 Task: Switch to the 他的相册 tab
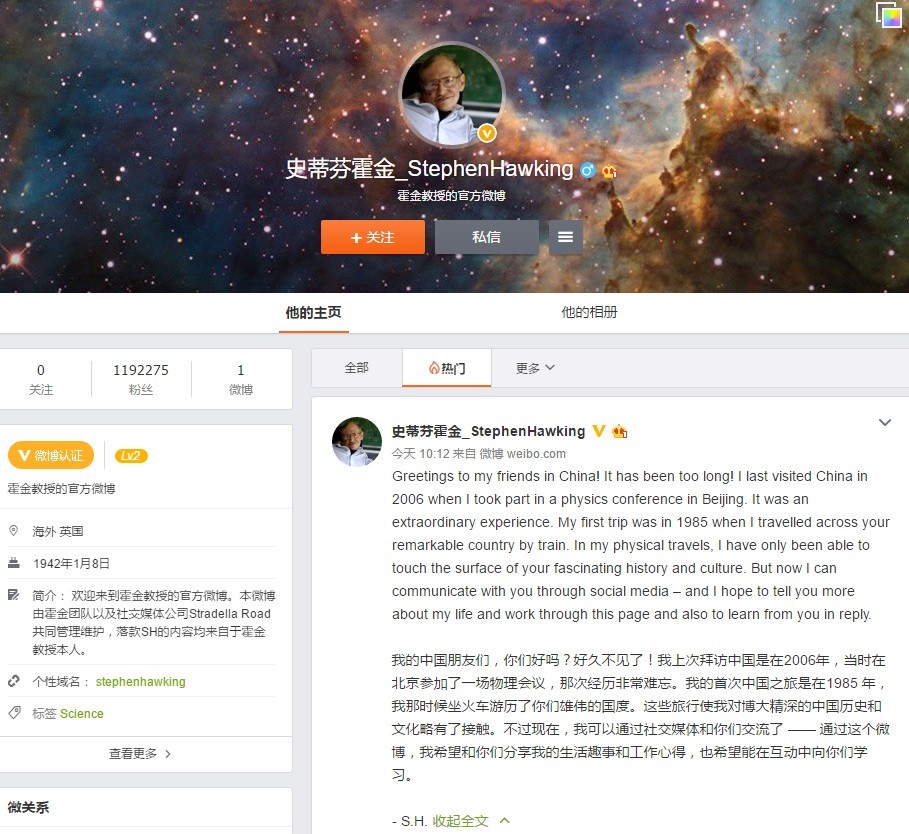589,312
